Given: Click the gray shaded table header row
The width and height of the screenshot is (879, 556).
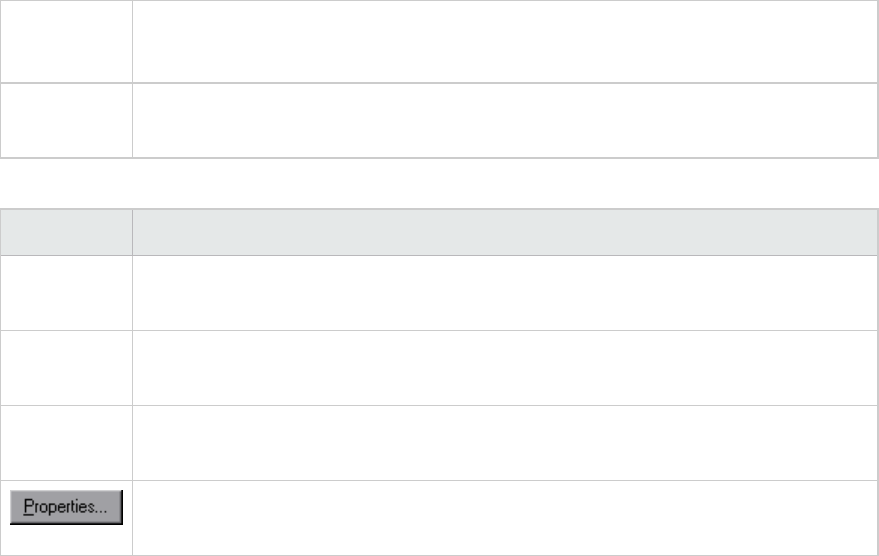Looking at the screenshot, I should [x=439, y=232].
